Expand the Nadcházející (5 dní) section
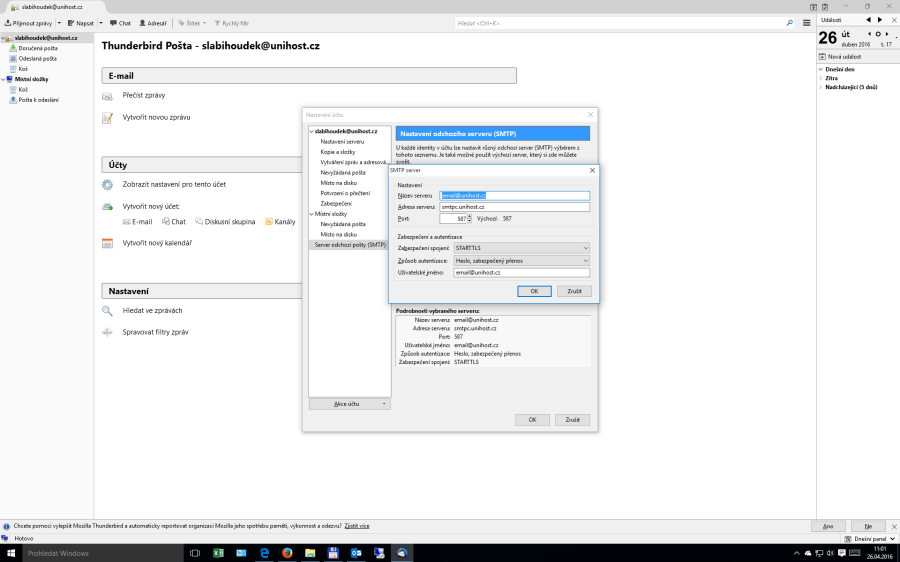This screenshot has height=562, width=900. [x=821, y=87]
